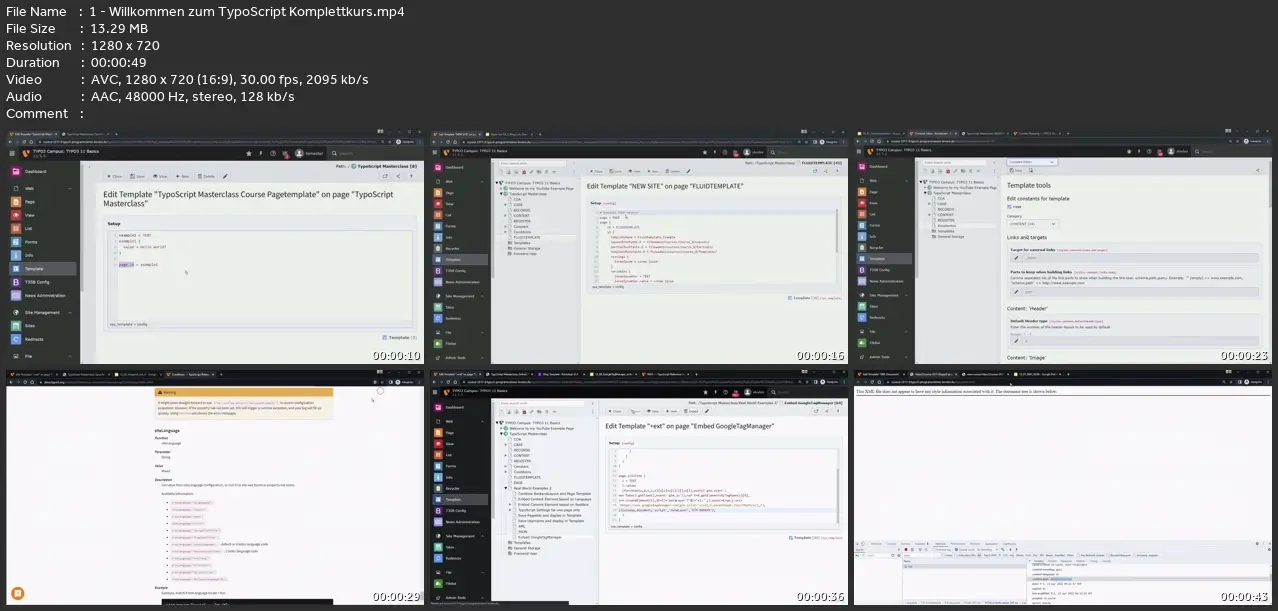This screenshot has width=1278, height=611.
Task: Click Redirects module icon in 00:00:10 thumbnail
Action: tap(16, 339)
